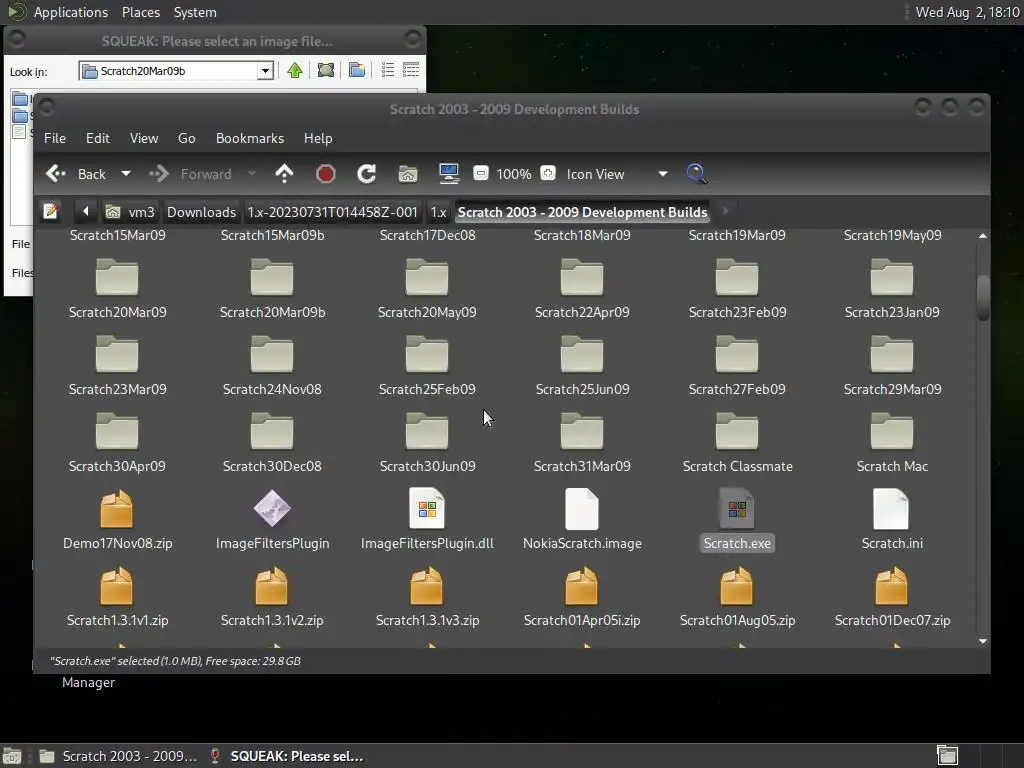Select the Scratch20May09 folder

click(426, 287)
